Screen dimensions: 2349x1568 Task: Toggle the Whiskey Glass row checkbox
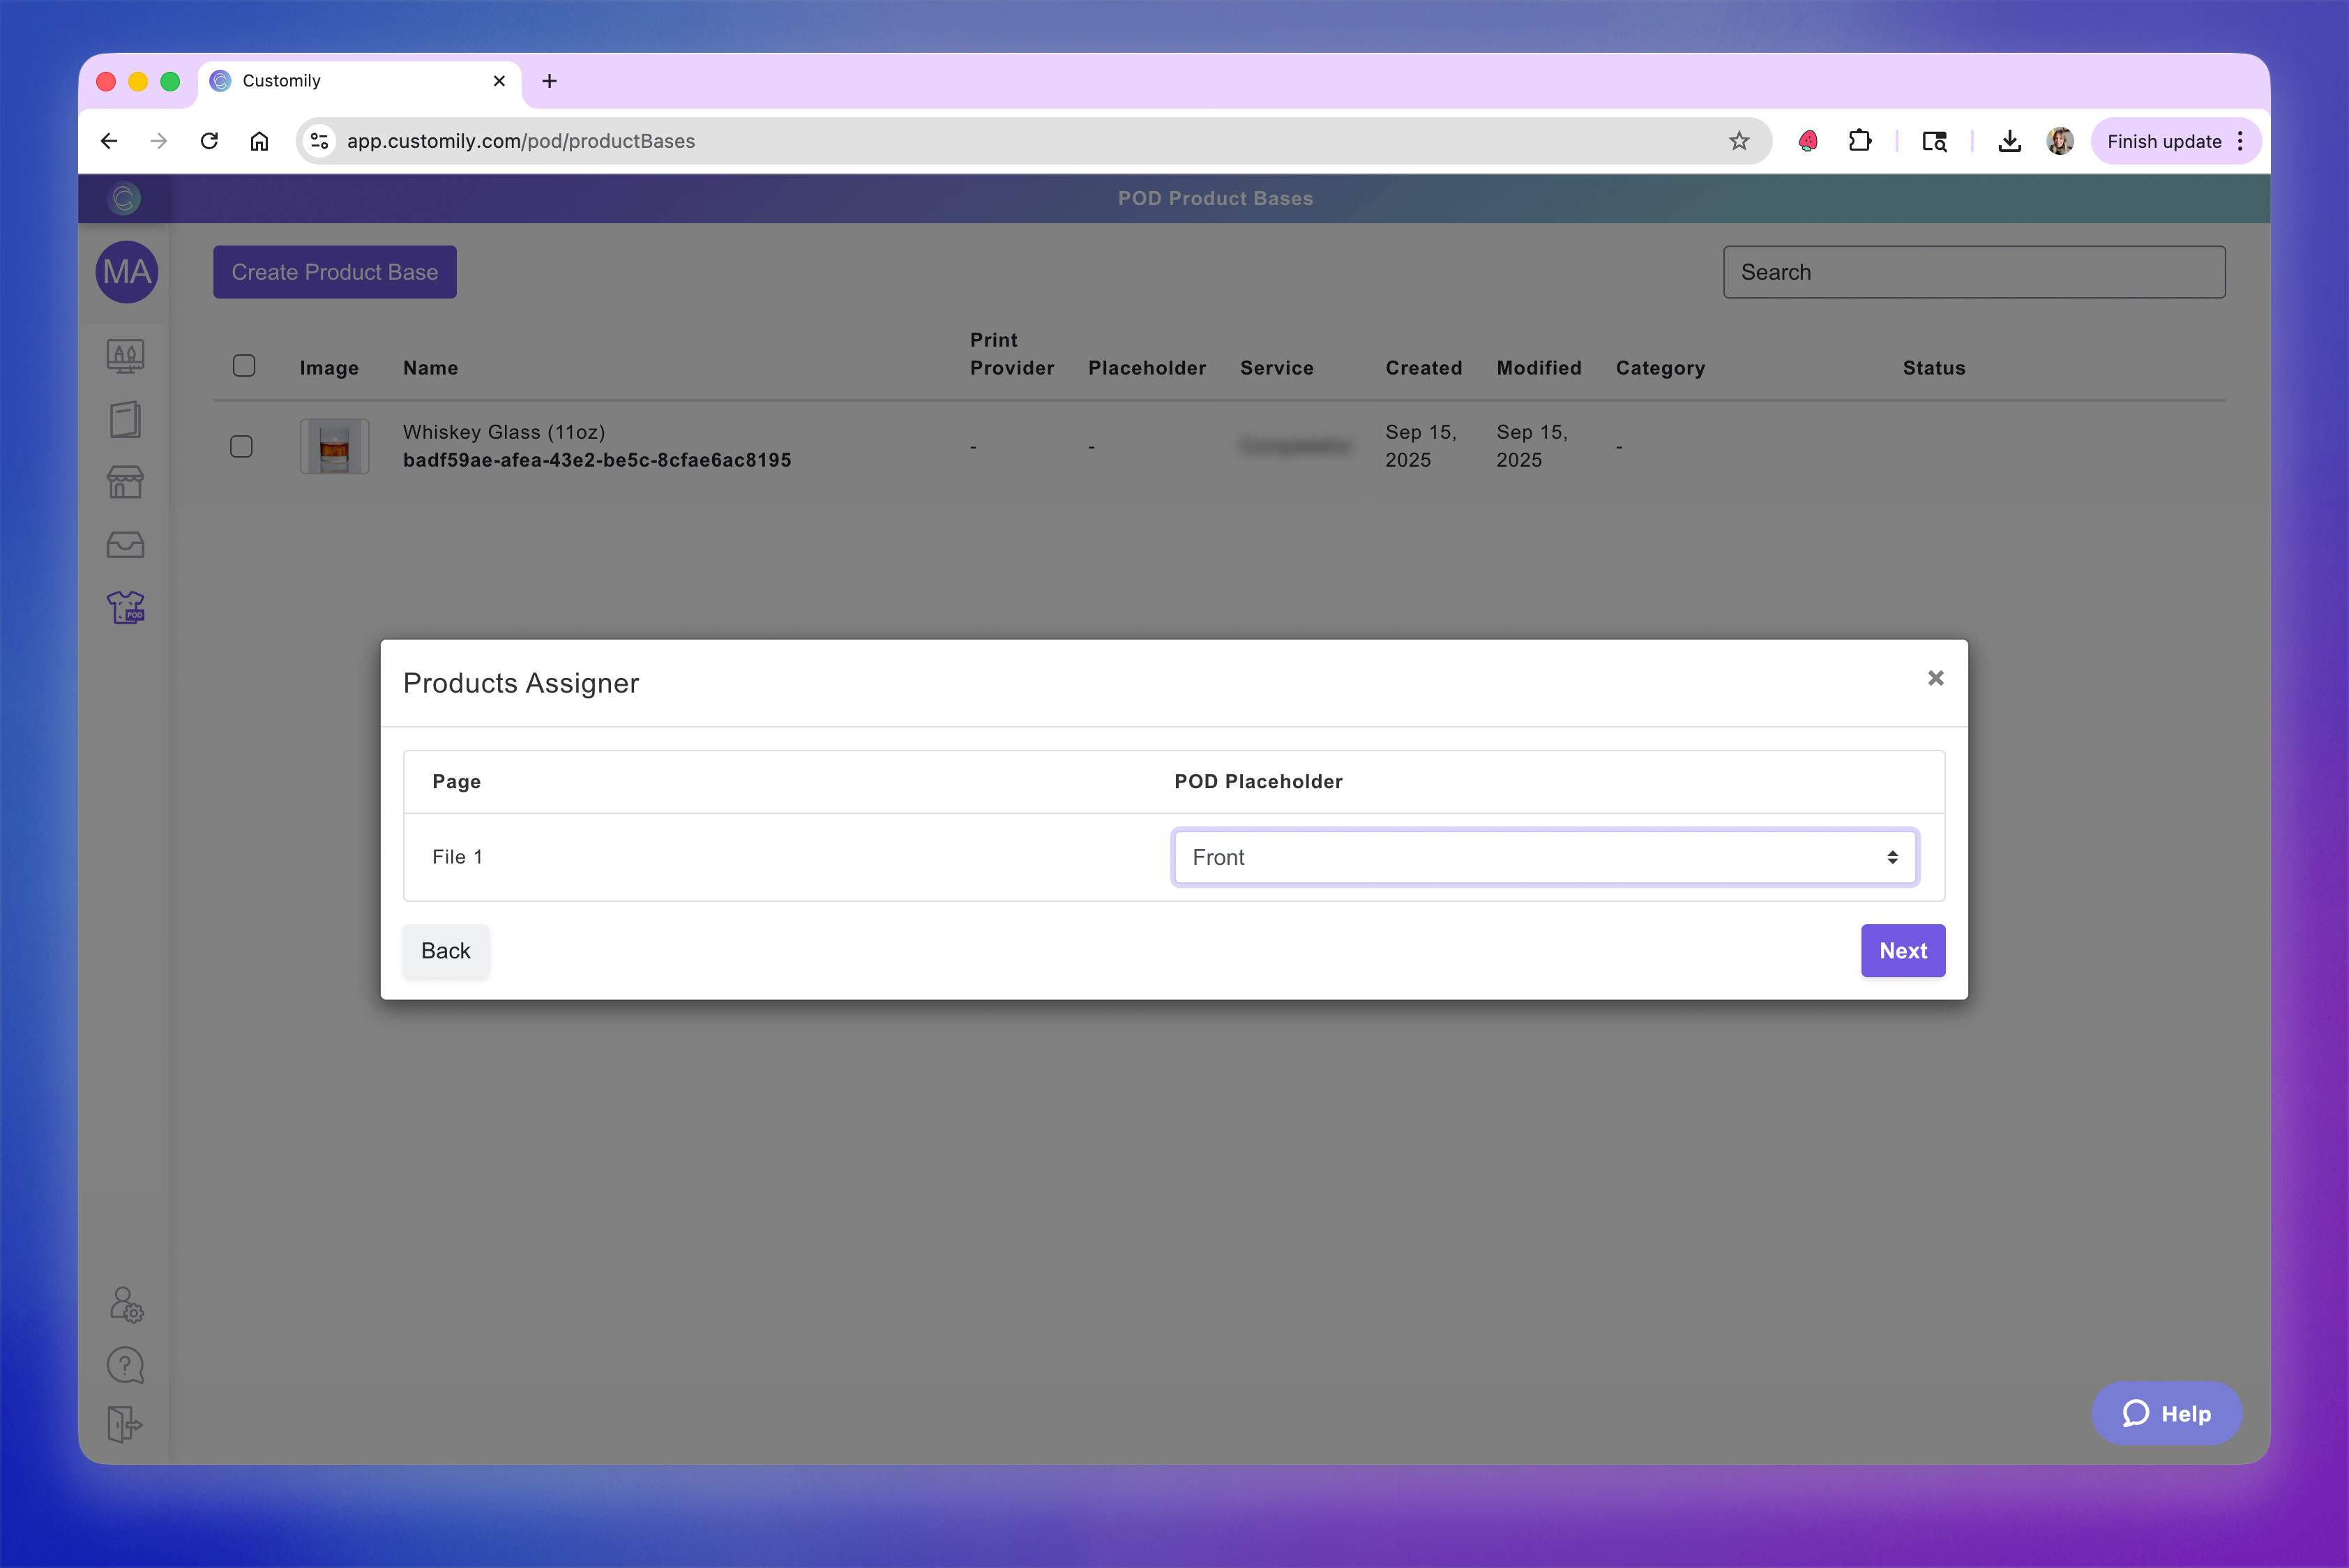click(242, 447)
